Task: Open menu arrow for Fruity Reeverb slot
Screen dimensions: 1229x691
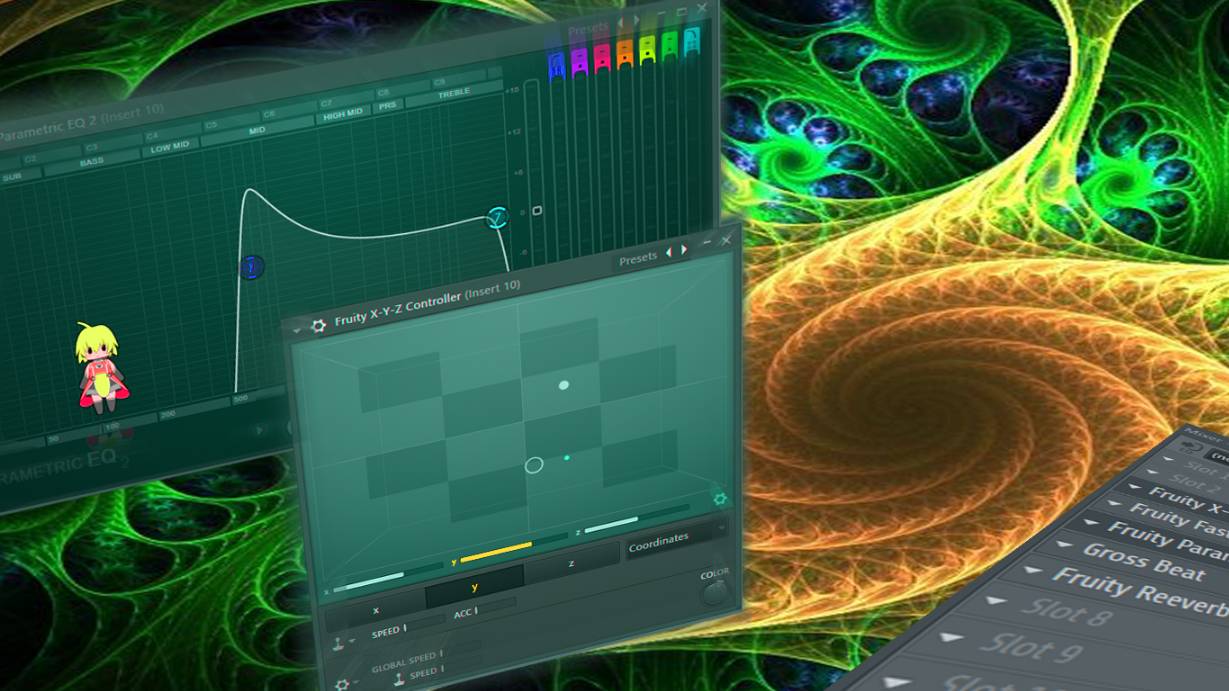Action: (x=1031, y=571)
